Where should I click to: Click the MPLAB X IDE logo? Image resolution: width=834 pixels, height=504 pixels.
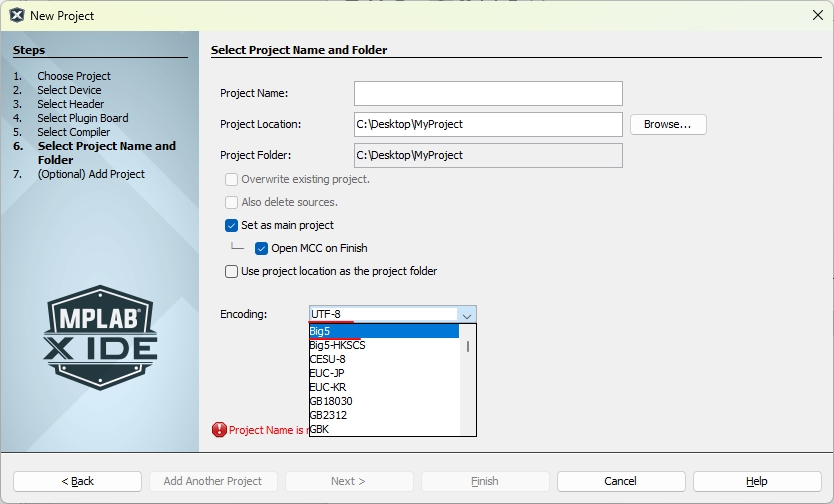[x=100, y=338]
